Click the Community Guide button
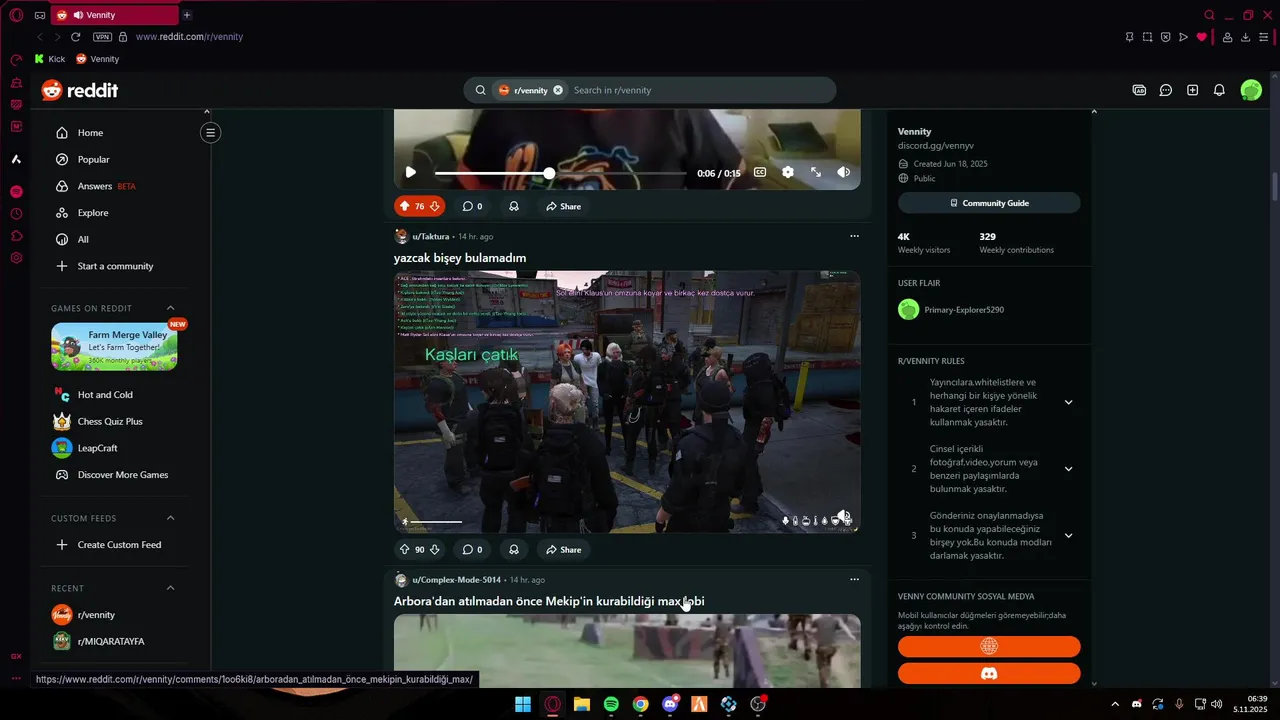1280x720 pixels. tap(989, 203)
